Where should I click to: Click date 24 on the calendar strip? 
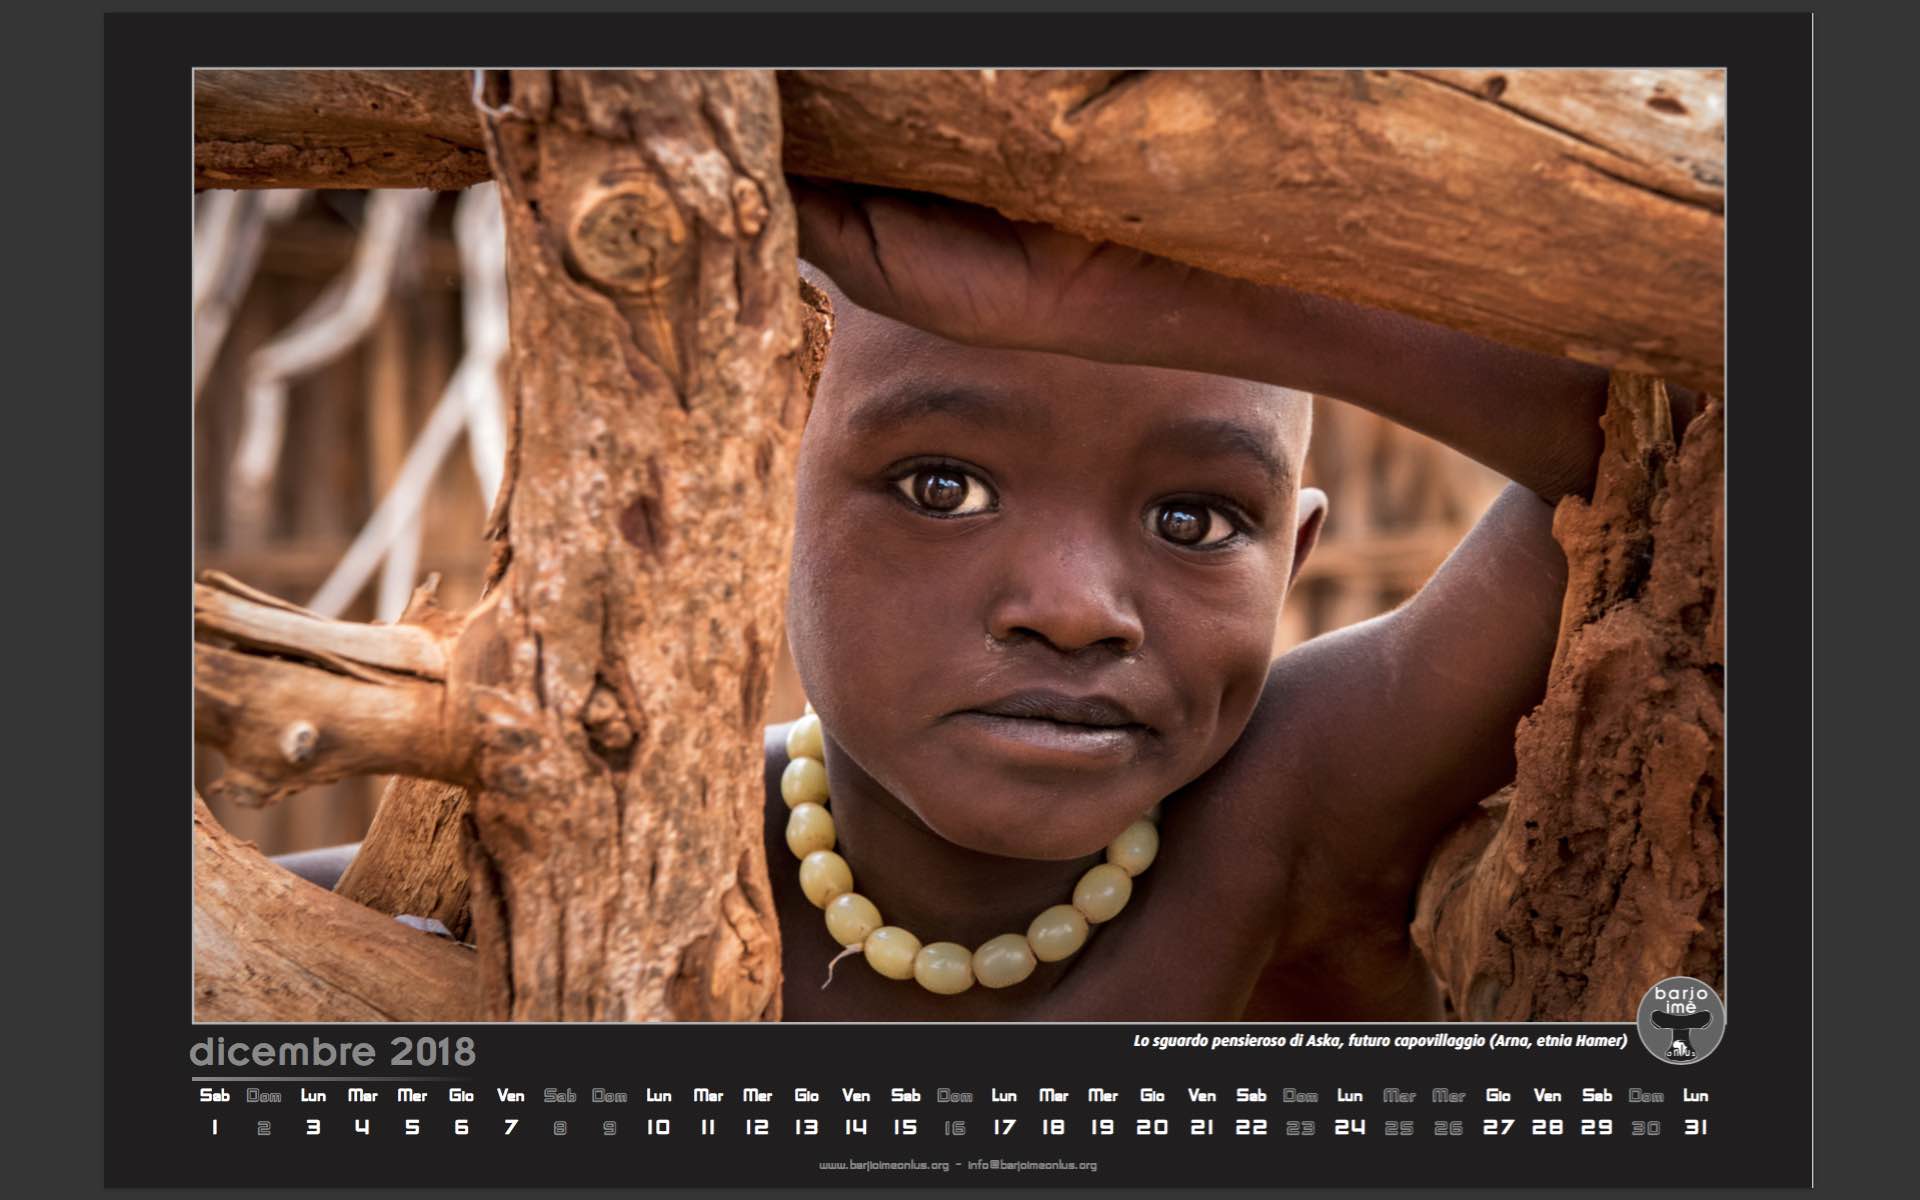pos(1349,1128)
